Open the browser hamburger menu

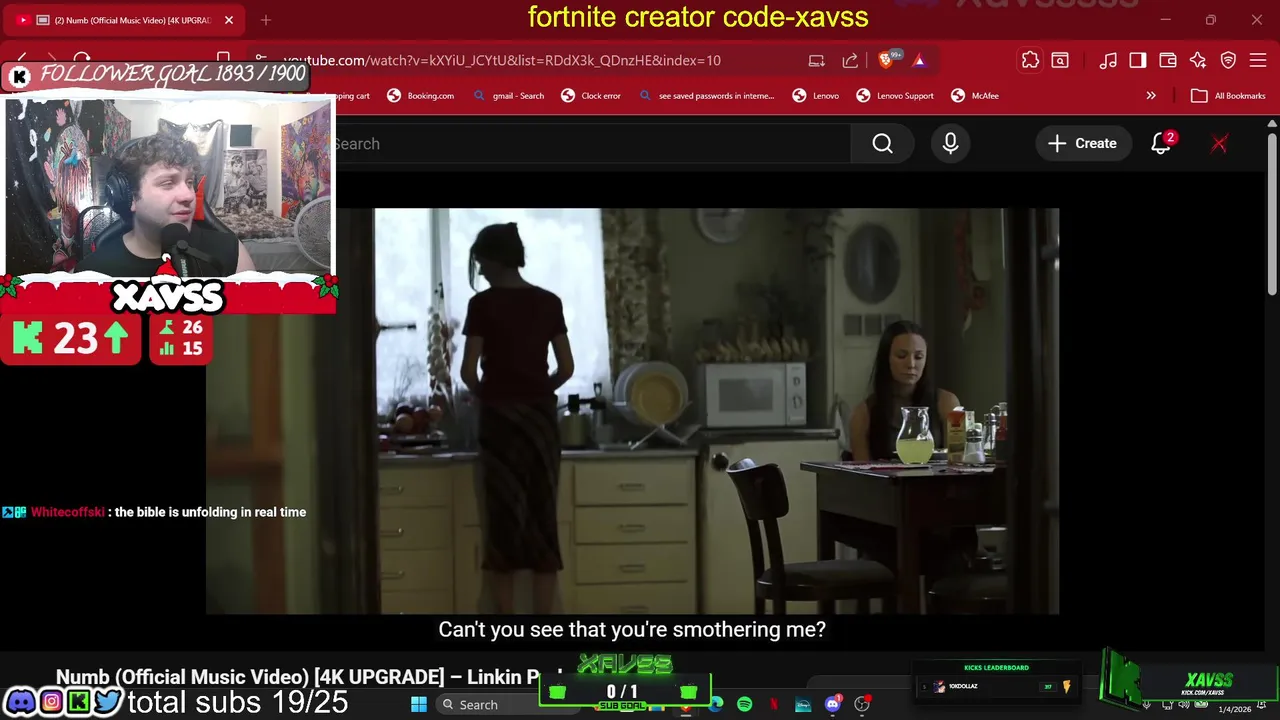click(x=1259, y=61)
